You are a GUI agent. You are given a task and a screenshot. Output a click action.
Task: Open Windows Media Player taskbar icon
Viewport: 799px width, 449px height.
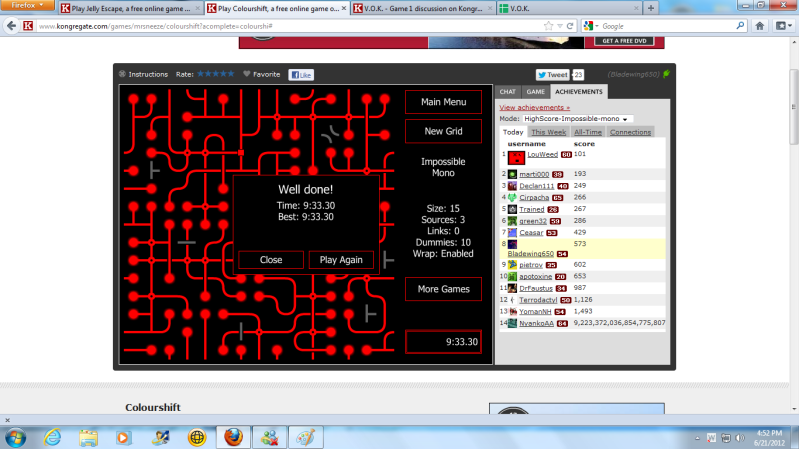123,438
